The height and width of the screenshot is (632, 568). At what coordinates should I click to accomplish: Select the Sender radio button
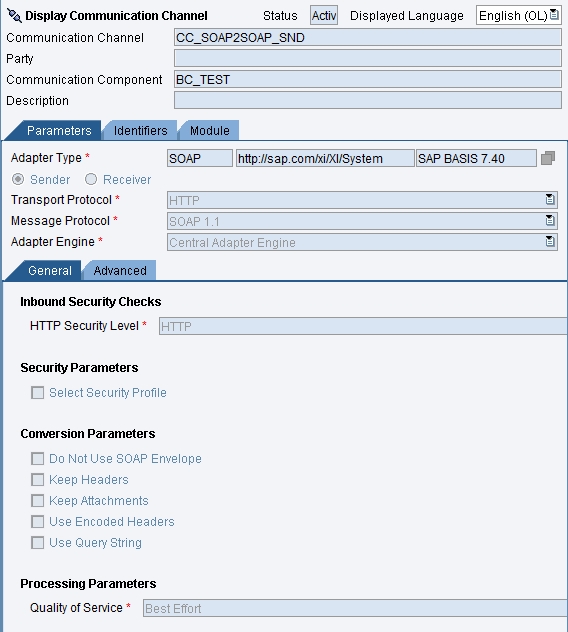pos(18,179)
